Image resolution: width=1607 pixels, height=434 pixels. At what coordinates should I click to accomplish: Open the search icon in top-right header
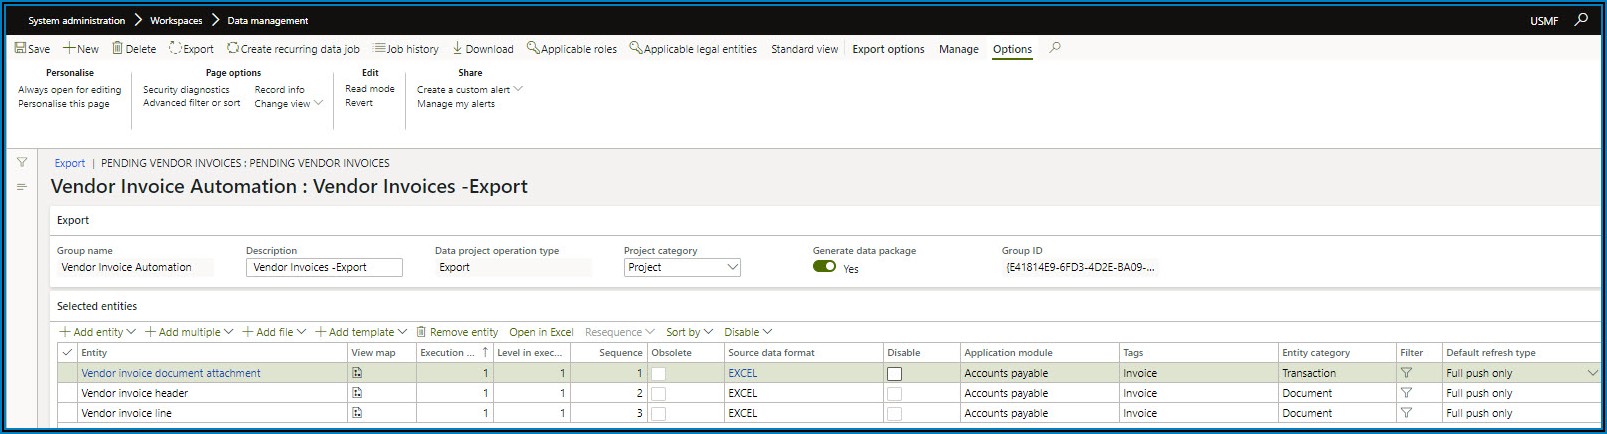[1581, 19]
